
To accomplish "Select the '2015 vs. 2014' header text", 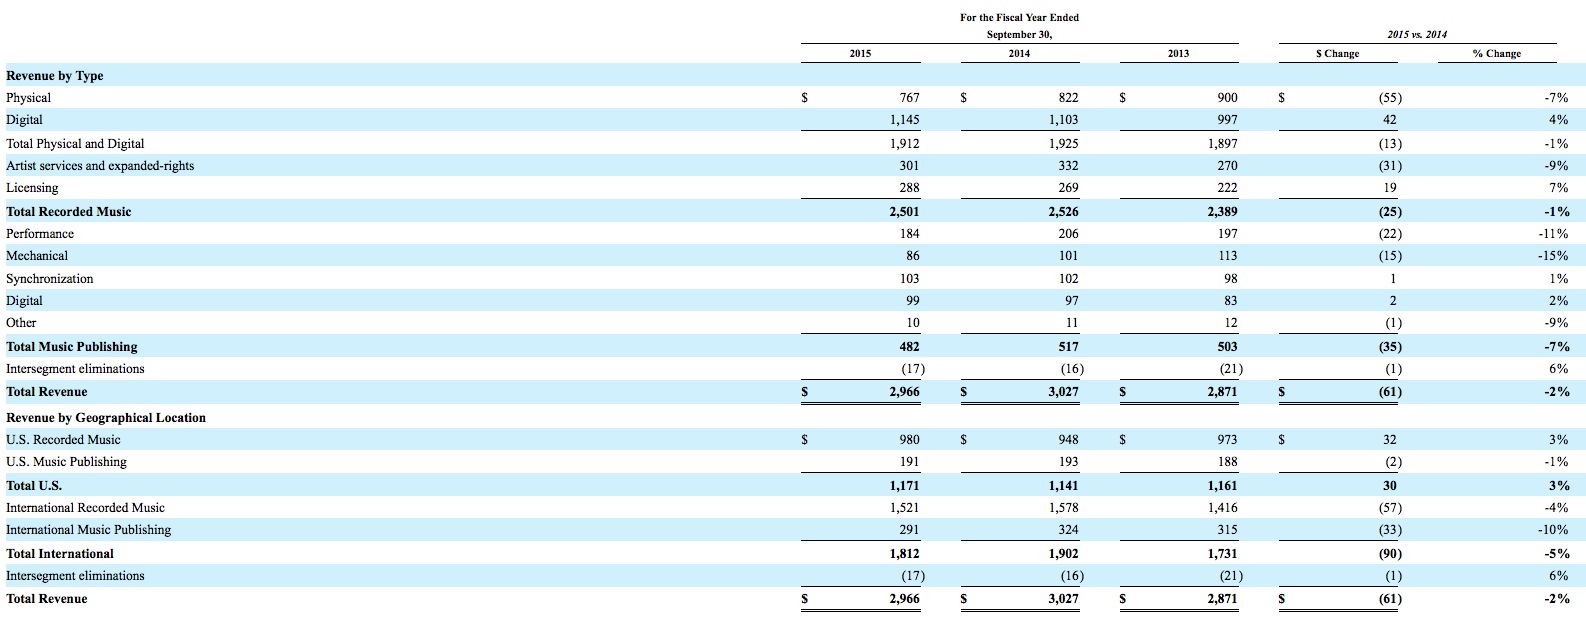I will (x=1417, y=35).
